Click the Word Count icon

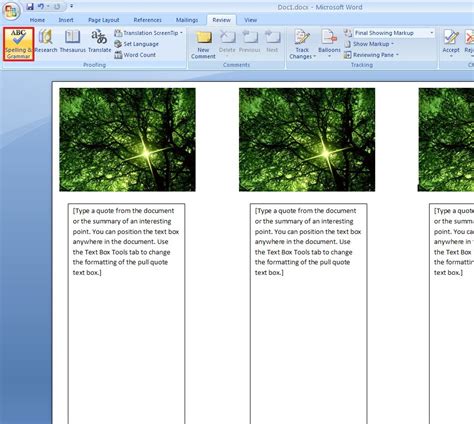click(x=118, y=55)
